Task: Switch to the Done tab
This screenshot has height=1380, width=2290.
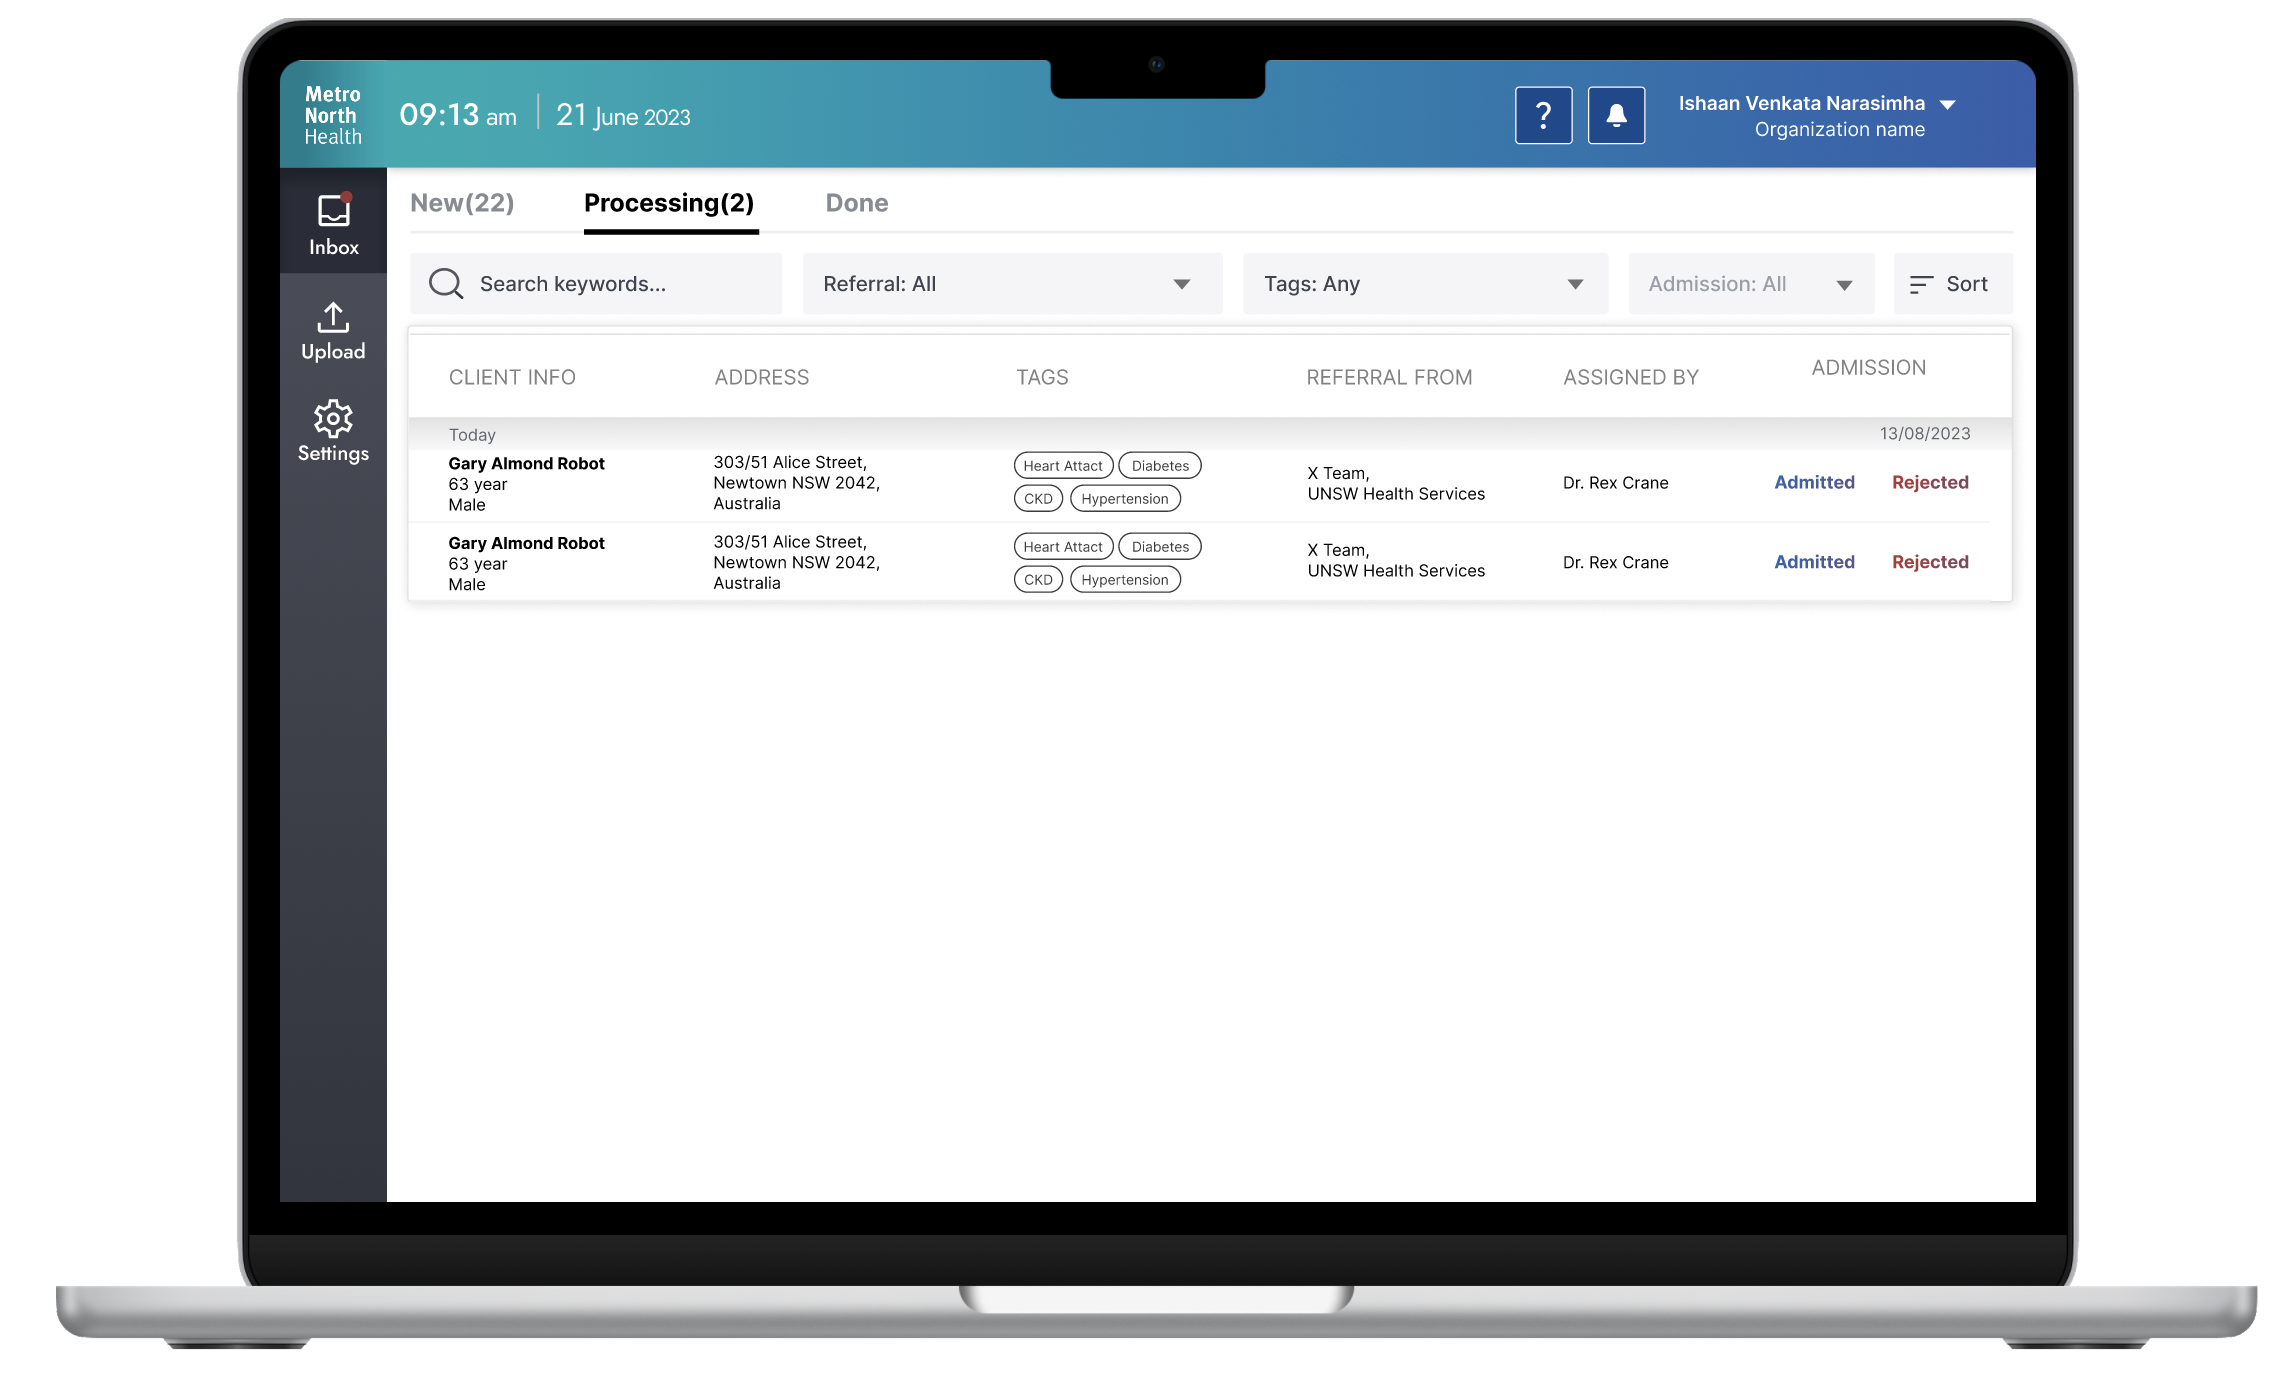Action: [x=856, y=203]
